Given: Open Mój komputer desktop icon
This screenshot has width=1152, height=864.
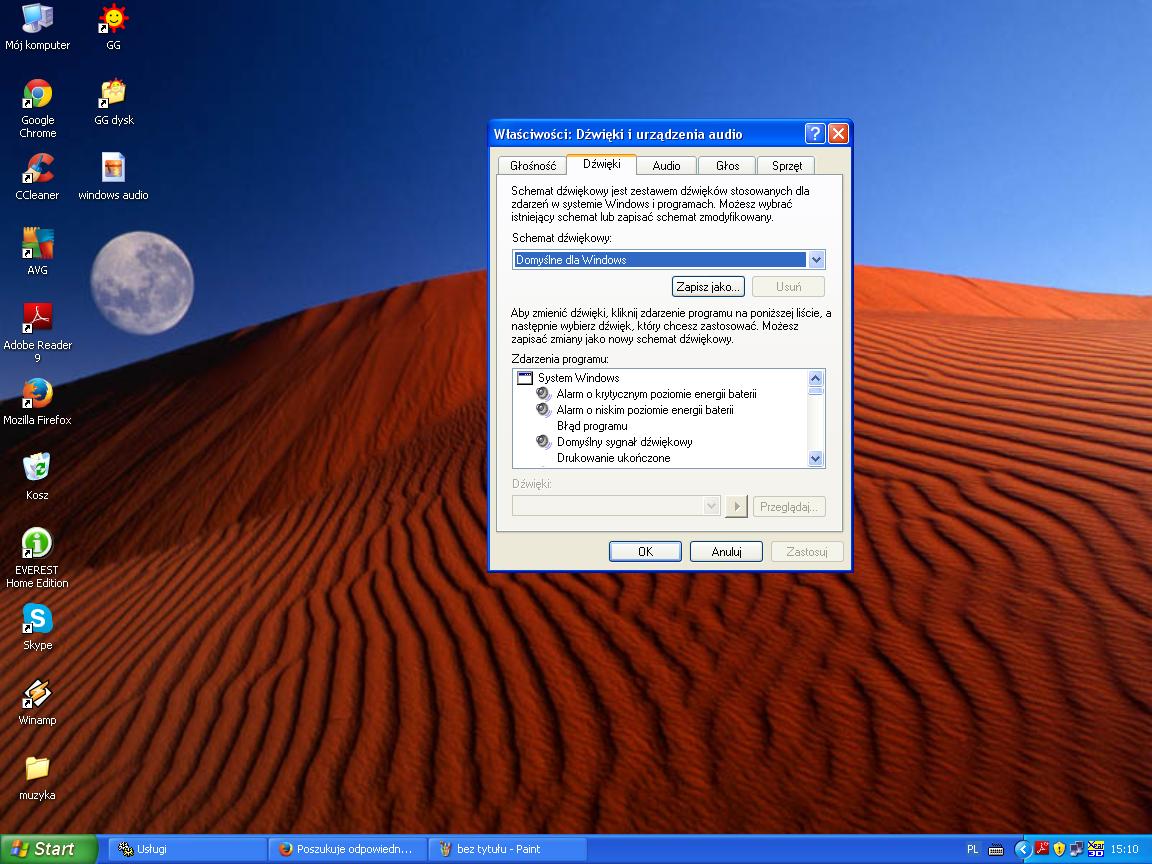Looking at the screenshot, I should click(x=37, y=27).
